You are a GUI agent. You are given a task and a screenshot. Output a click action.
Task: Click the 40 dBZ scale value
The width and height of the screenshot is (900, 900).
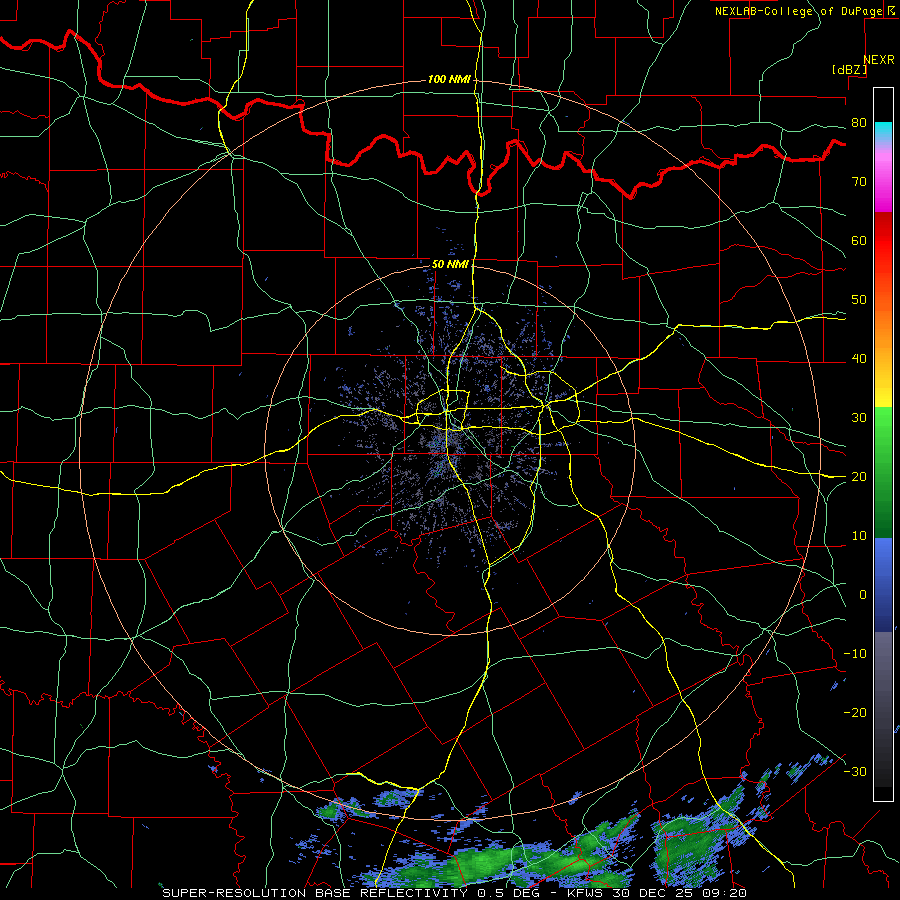tap(859, 359)
